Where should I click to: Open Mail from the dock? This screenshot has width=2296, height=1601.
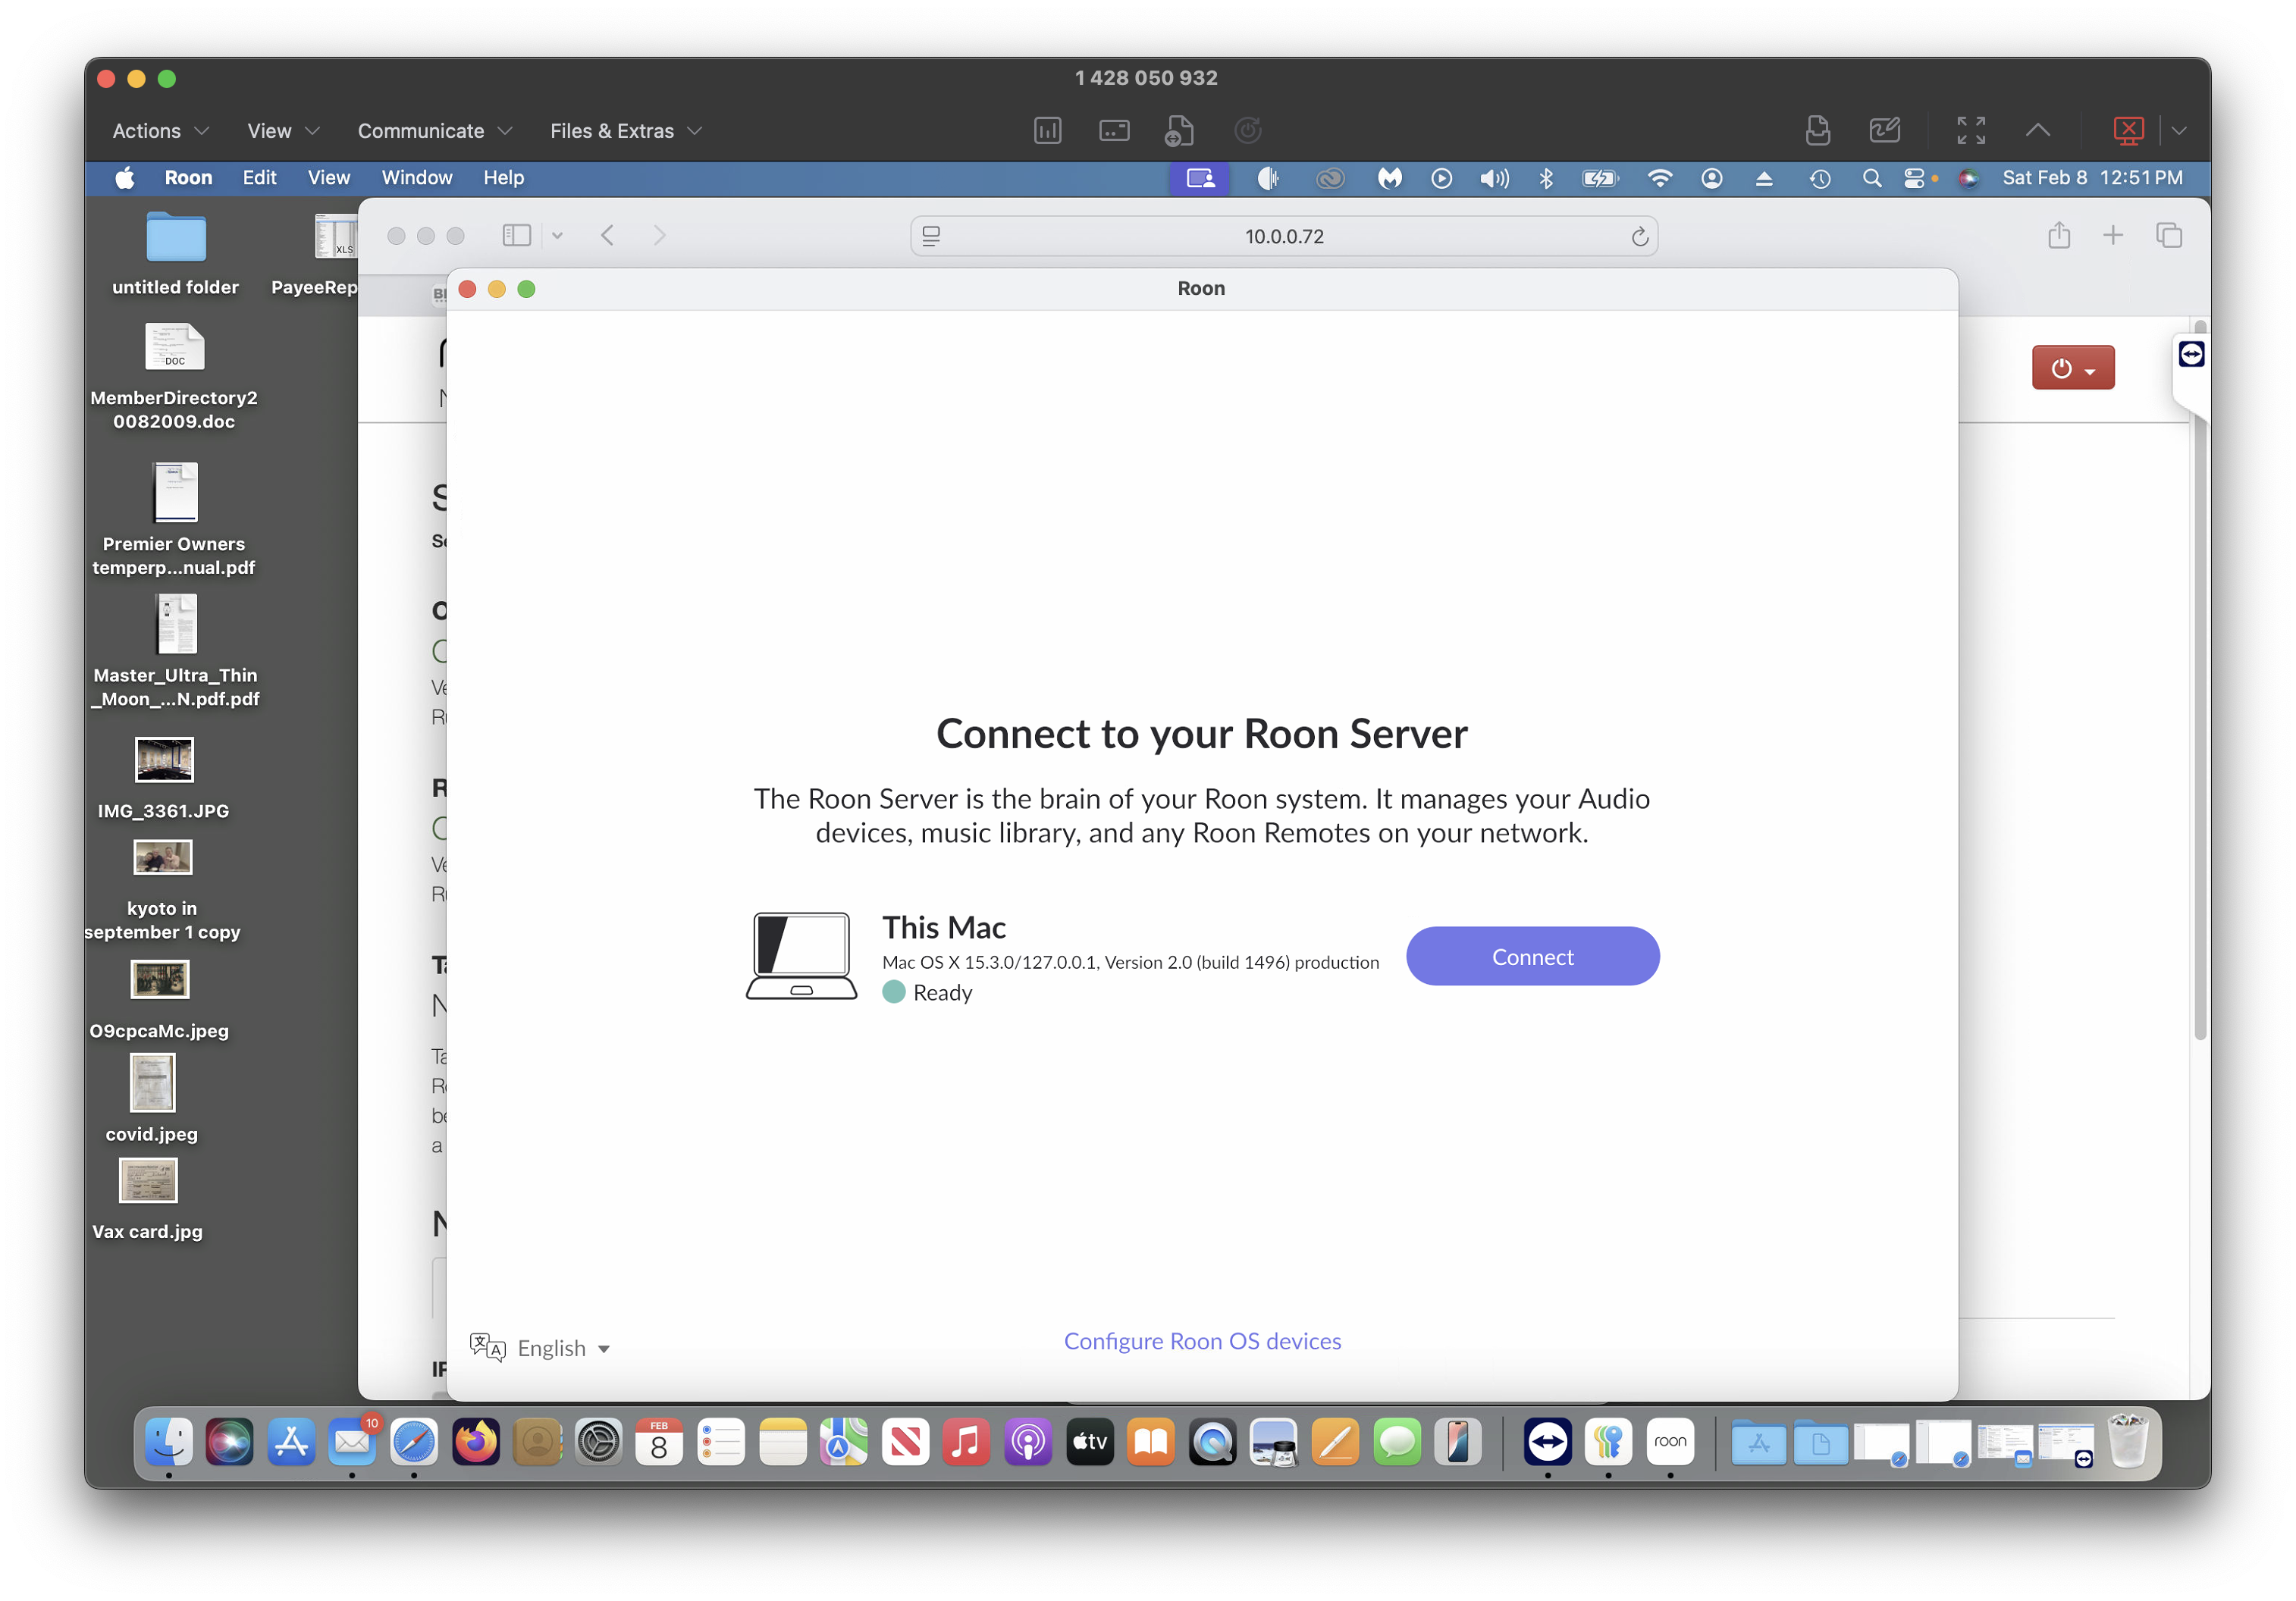tap(352, 1442)
